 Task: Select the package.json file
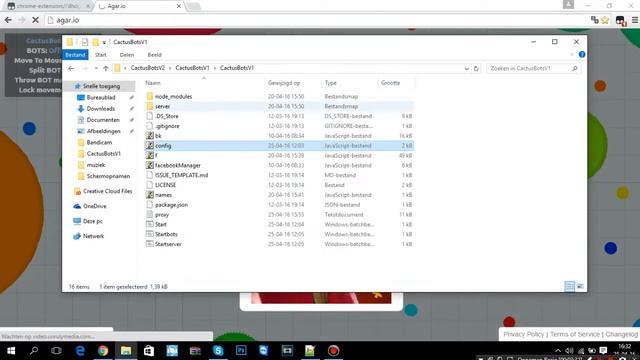click(171, 205)
